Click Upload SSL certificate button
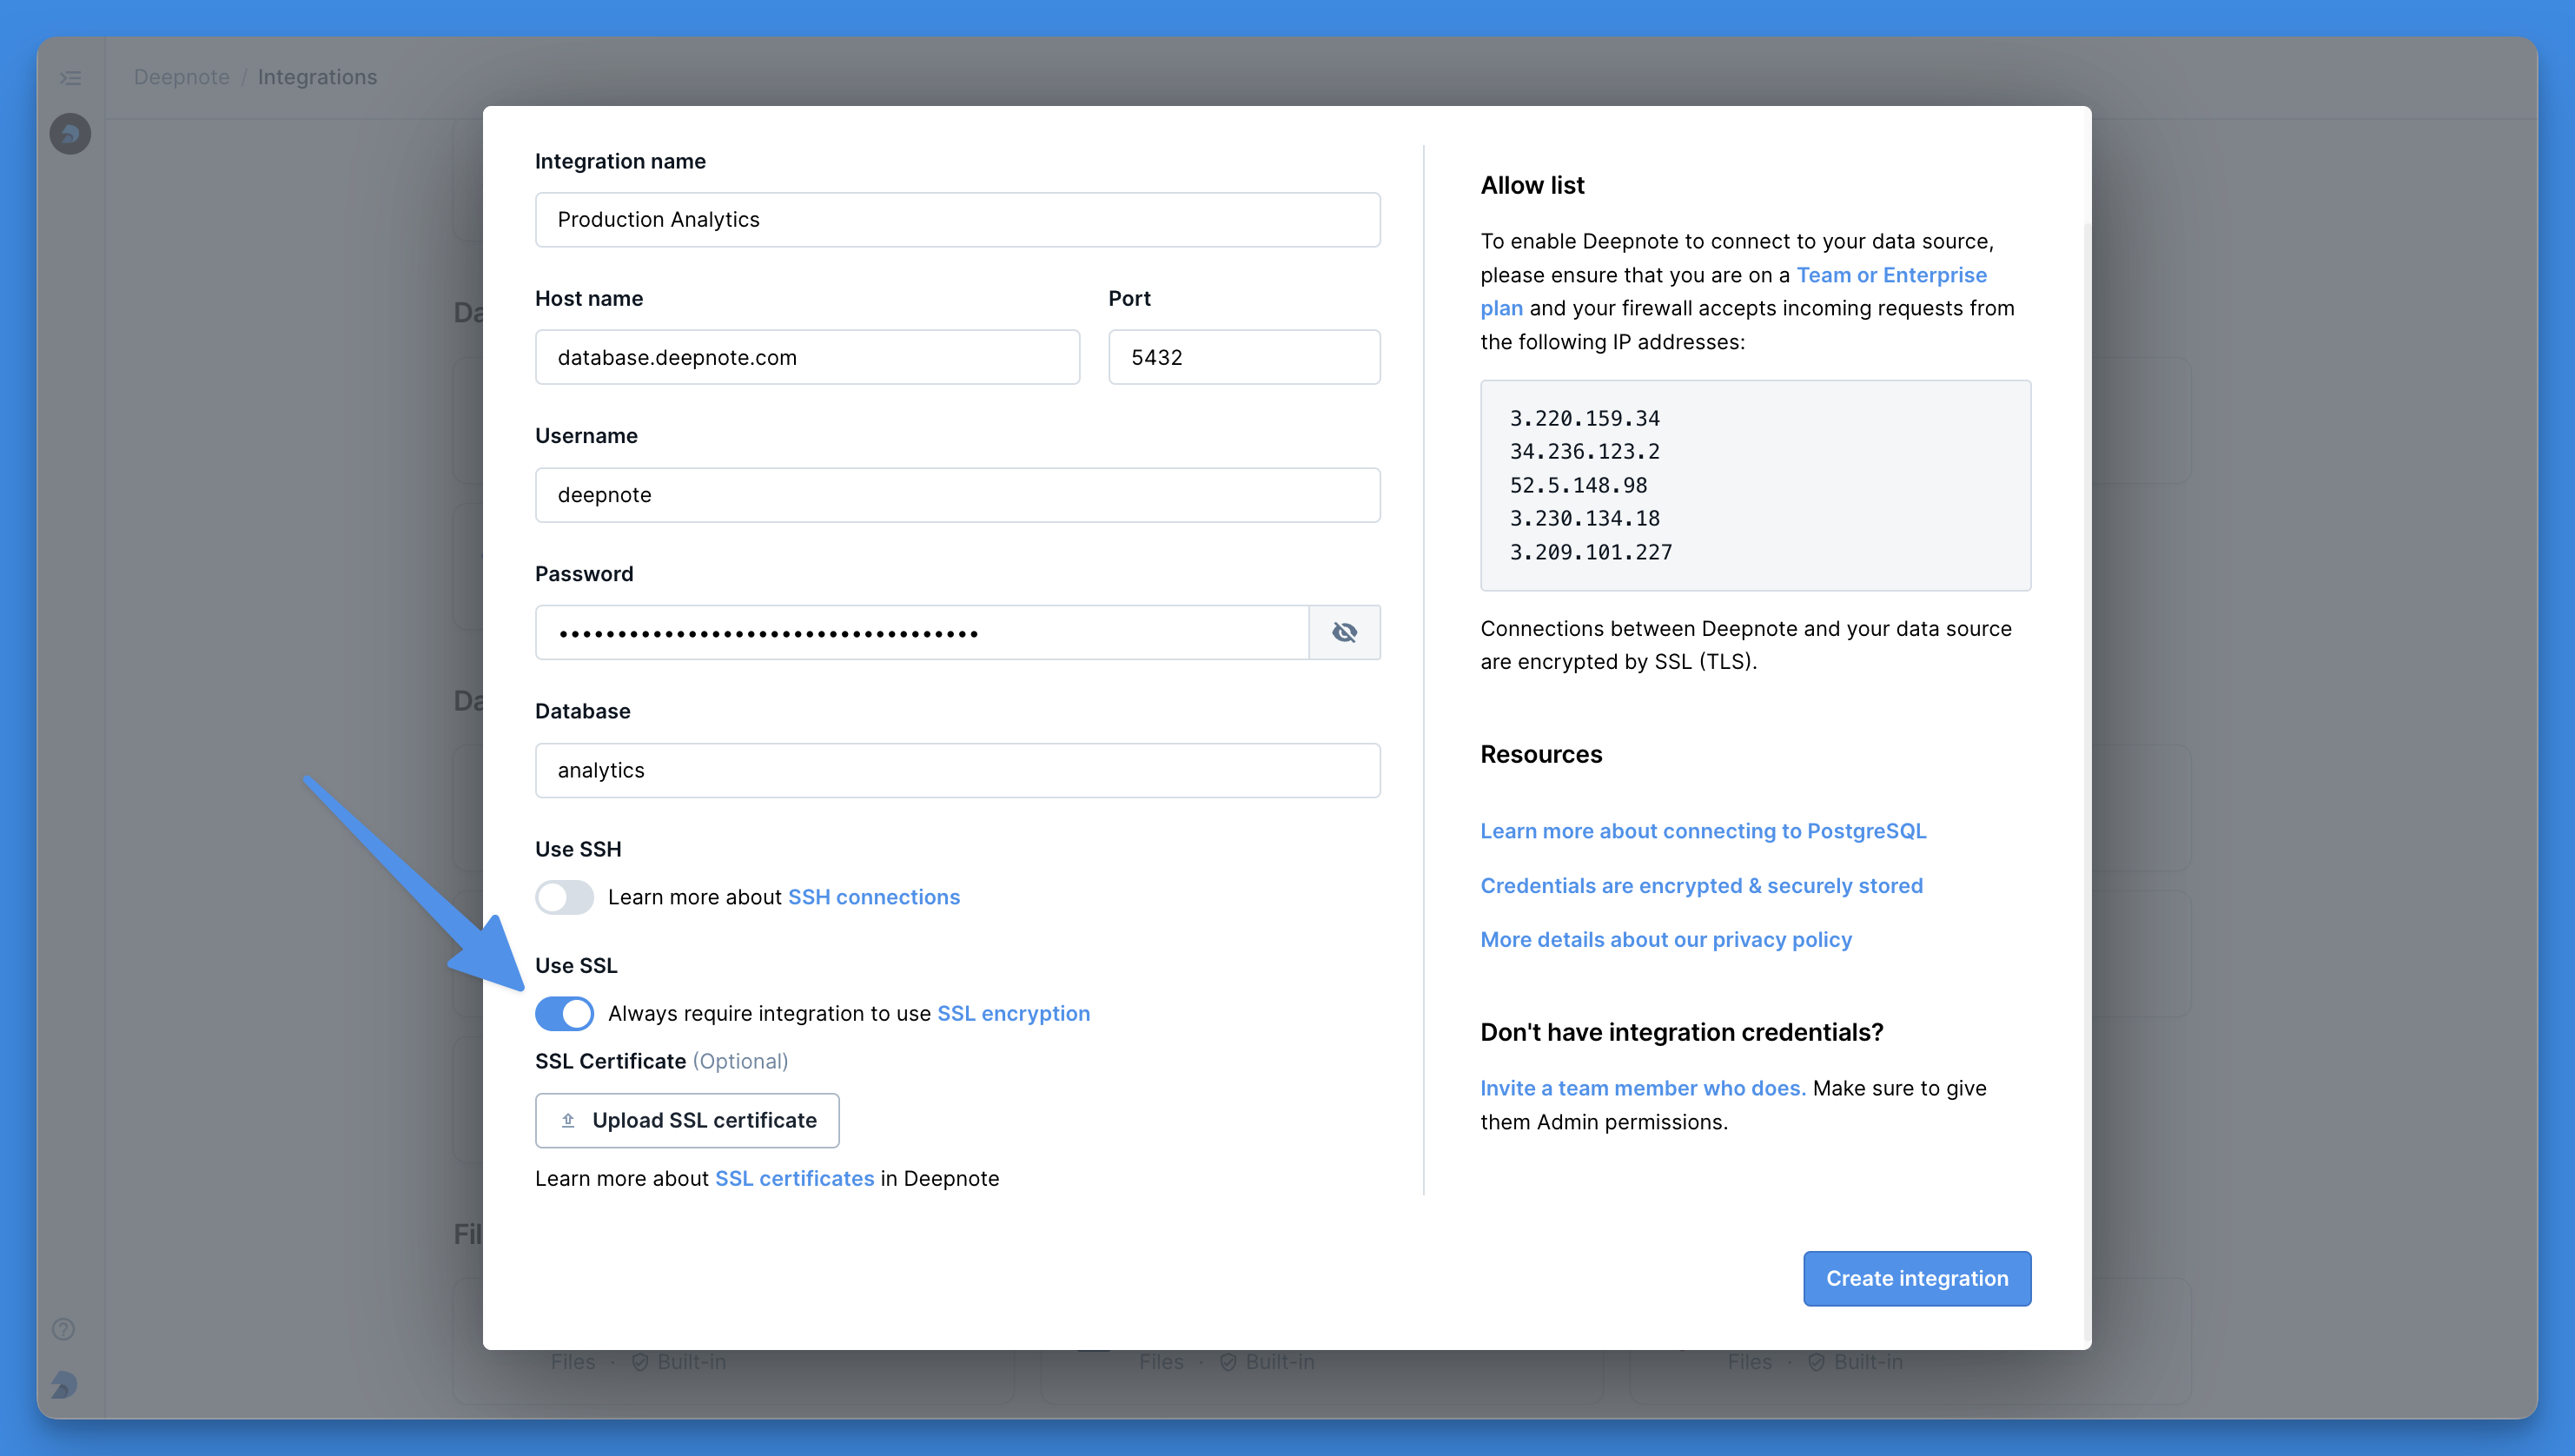Image resolution: width=2575 pixels, height=1456 pixels. (703, 1120)
